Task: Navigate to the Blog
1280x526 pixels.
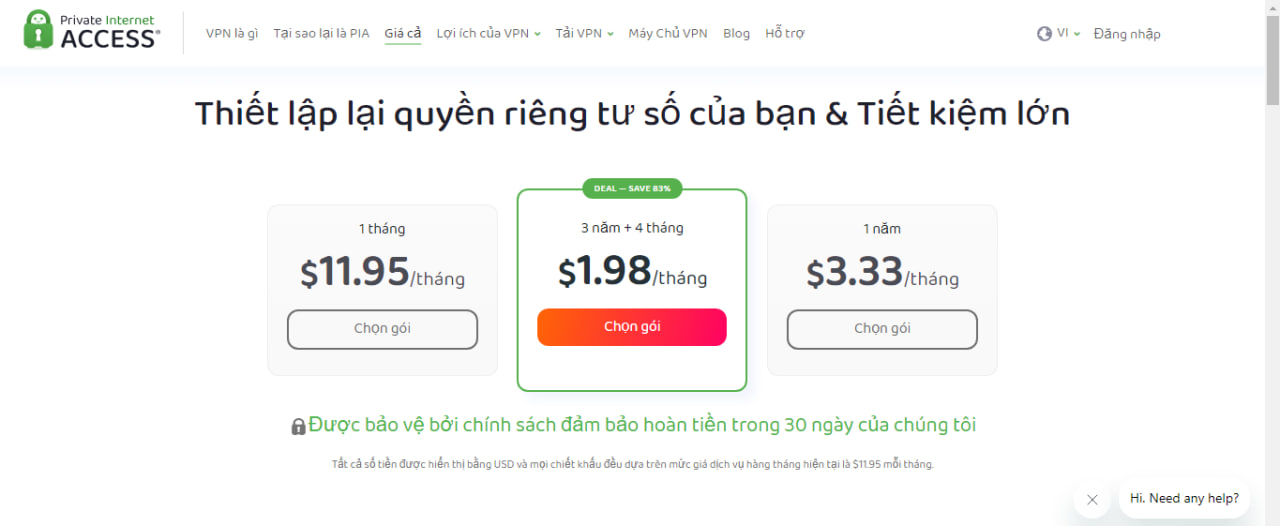Action: pos(736,33)
